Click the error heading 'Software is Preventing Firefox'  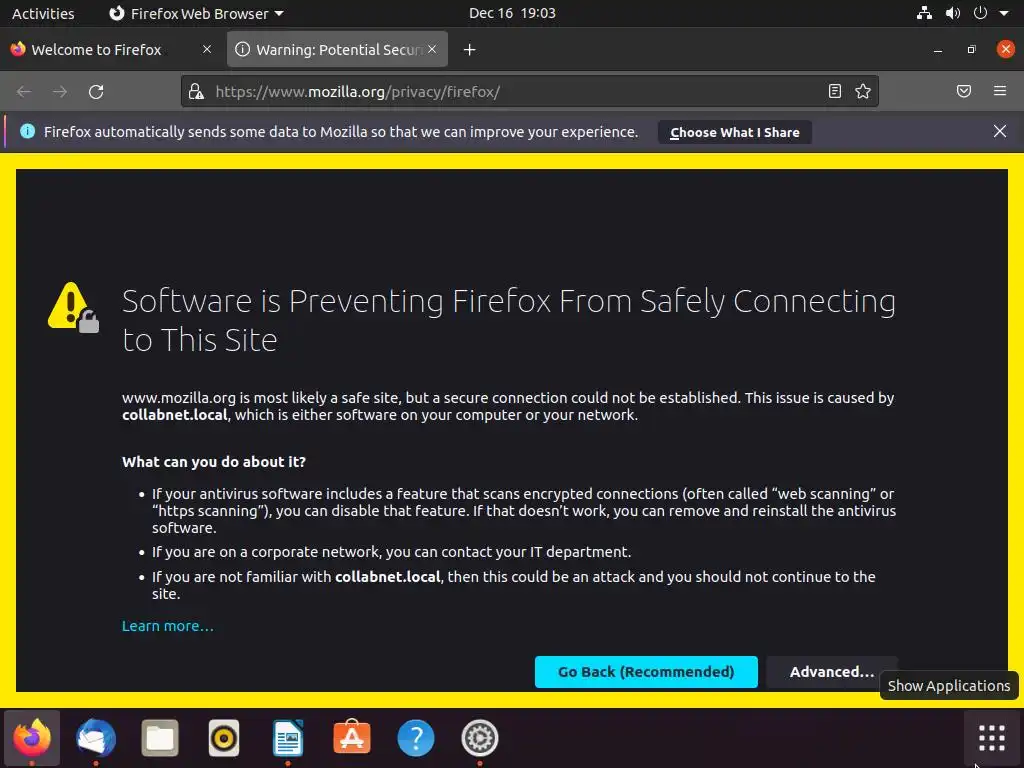(x=508, y=320)
